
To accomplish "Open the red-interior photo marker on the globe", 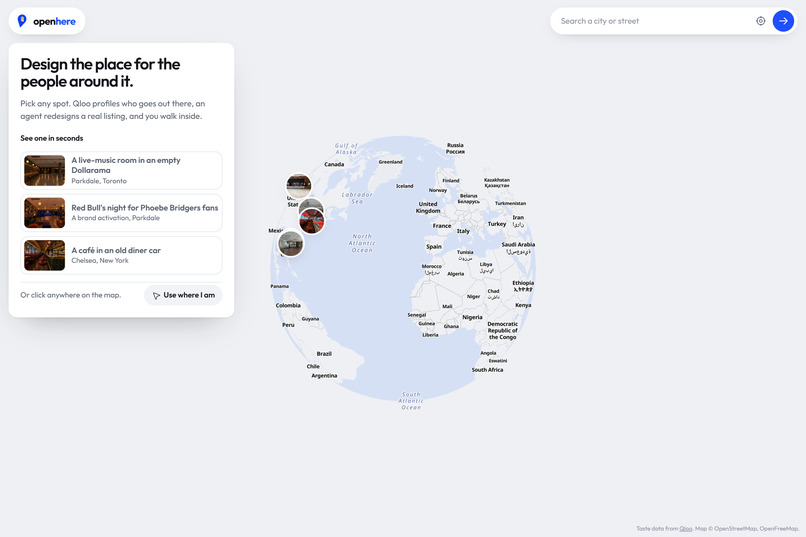I will pyautogui.click(x=312, y=221).
